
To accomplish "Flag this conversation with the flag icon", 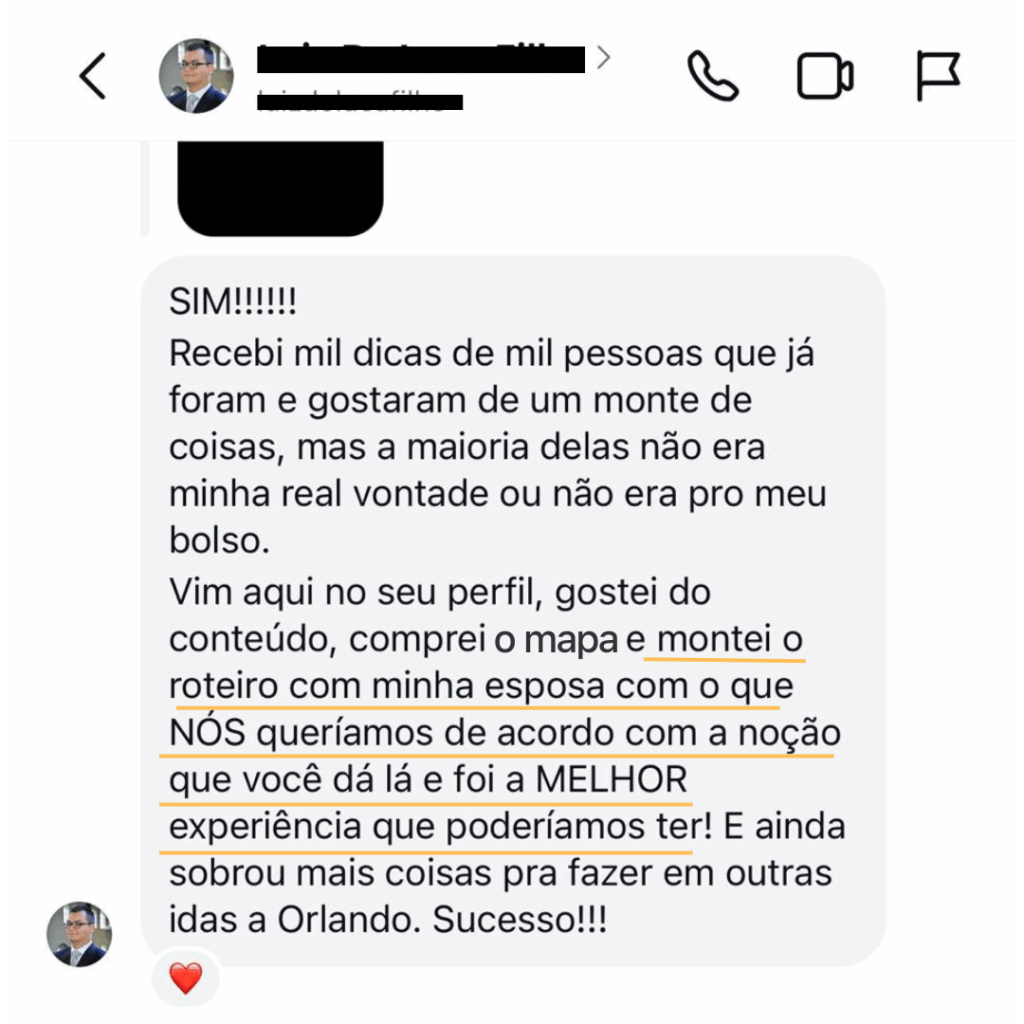I will point(938,76).
